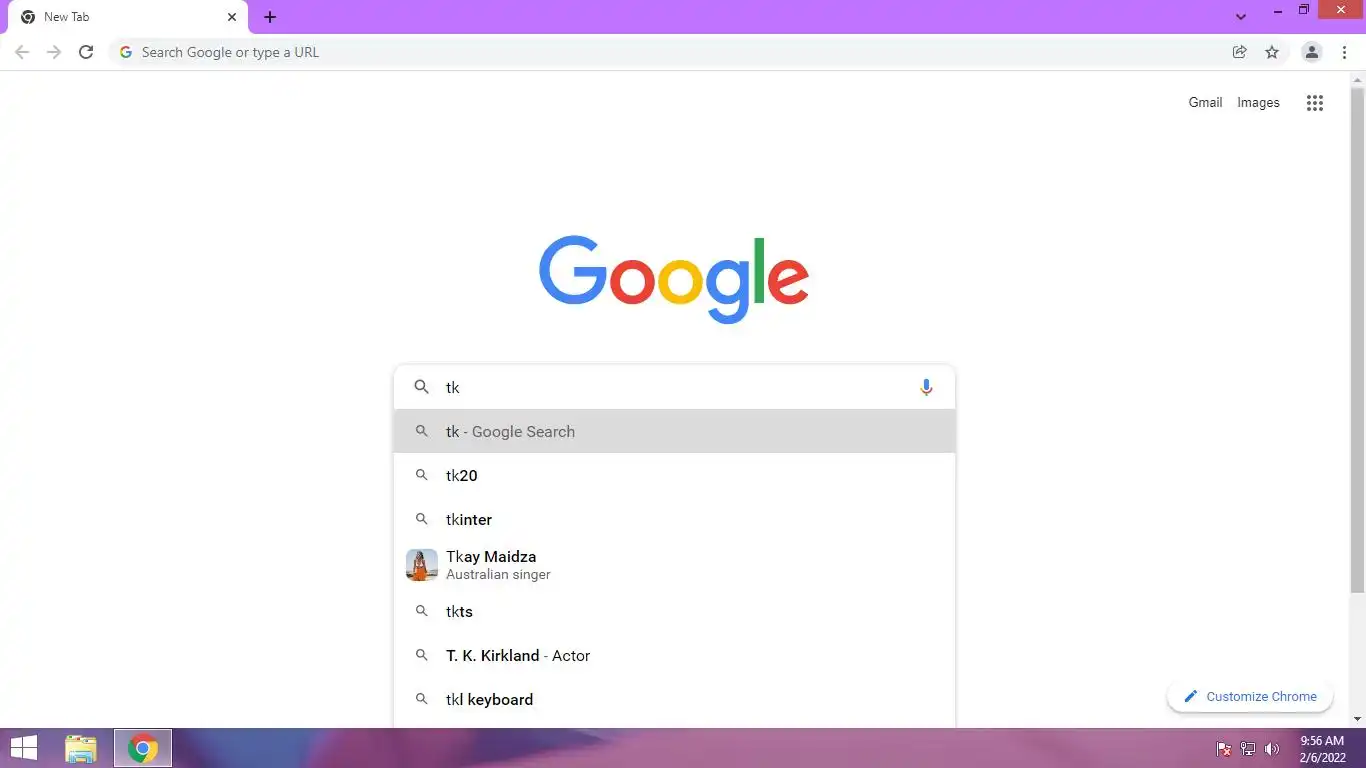Click the scrollbar down arrow
Viewport: 1366px width, 768px height.
tap(1357, 719)
